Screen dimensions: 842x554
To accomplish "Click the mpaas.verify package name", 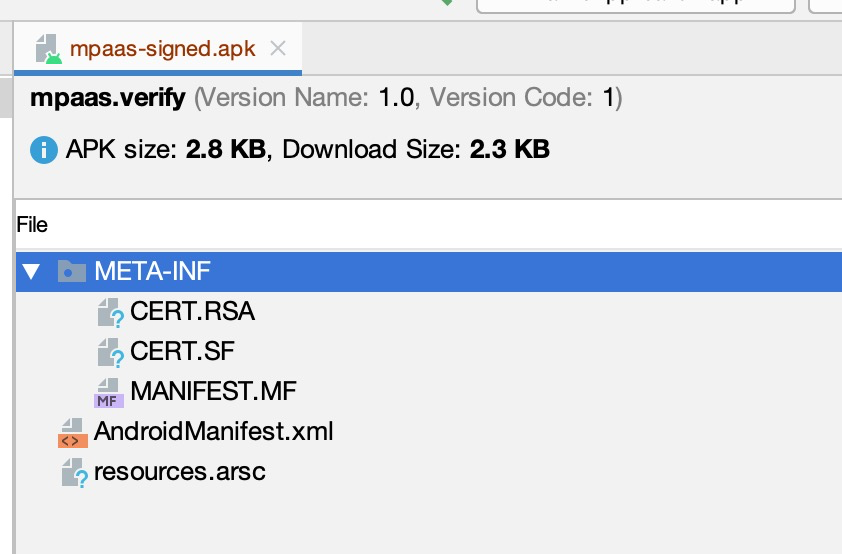I will pyautogui.click(x=108, y=98).
